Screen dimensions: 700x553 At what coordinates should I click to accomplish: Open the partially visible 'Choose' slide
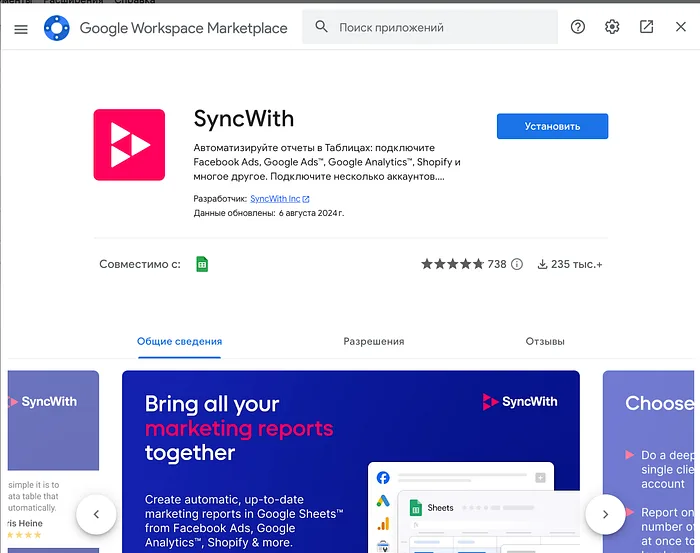[648, 462]
